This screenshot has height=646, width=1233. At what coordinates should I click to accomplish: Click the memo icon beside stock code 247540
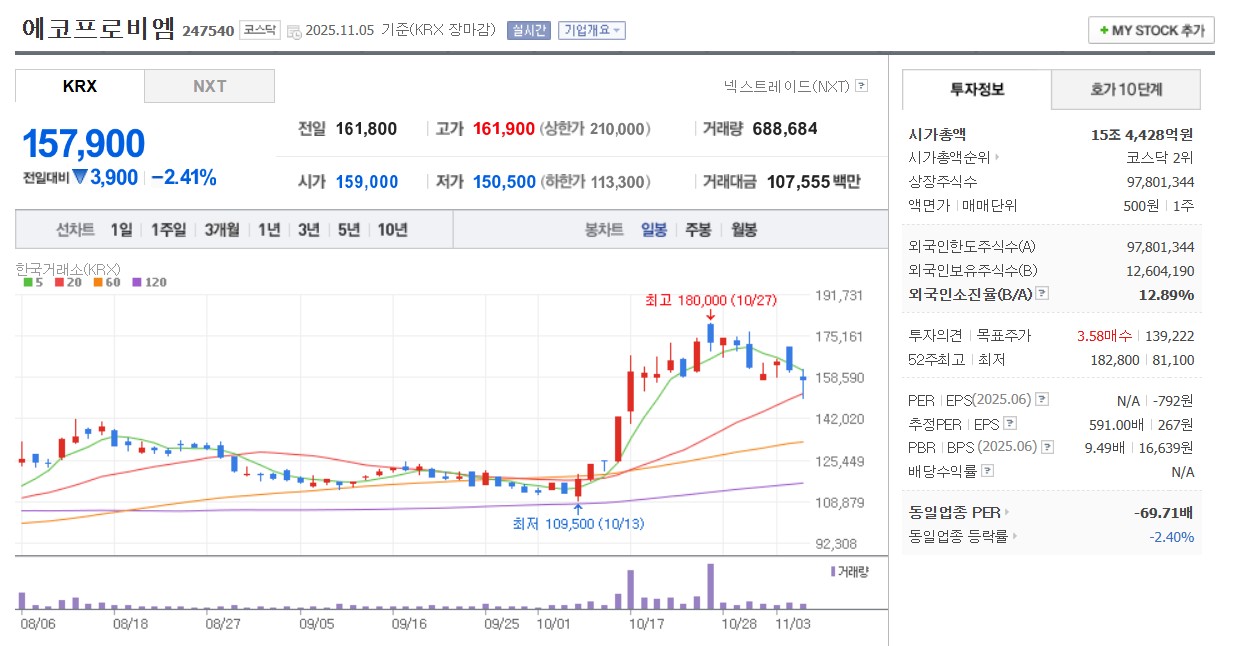(x=293, y=30)
